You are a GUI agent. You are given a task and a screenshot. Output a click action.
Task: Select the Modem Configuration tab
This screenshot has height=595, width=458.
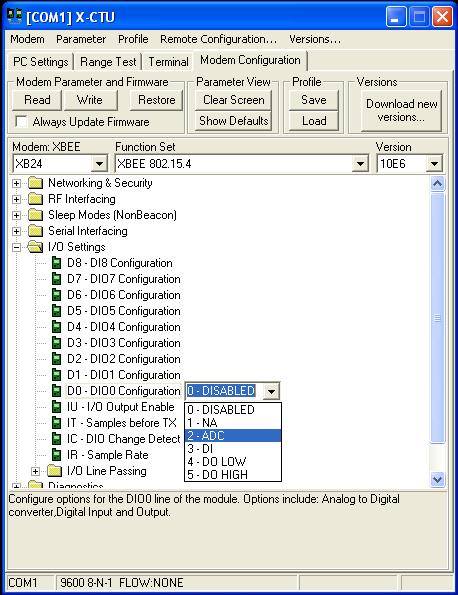[250, 60]
